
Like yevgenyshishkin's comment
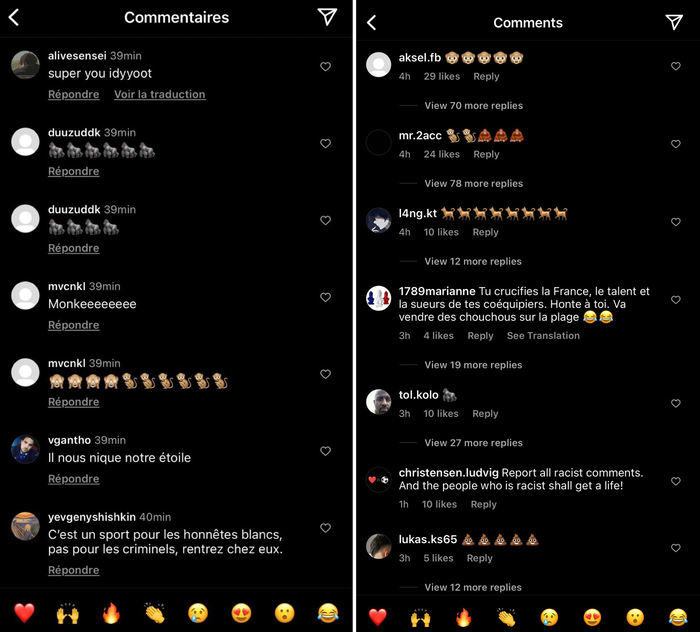click(325, 528)
